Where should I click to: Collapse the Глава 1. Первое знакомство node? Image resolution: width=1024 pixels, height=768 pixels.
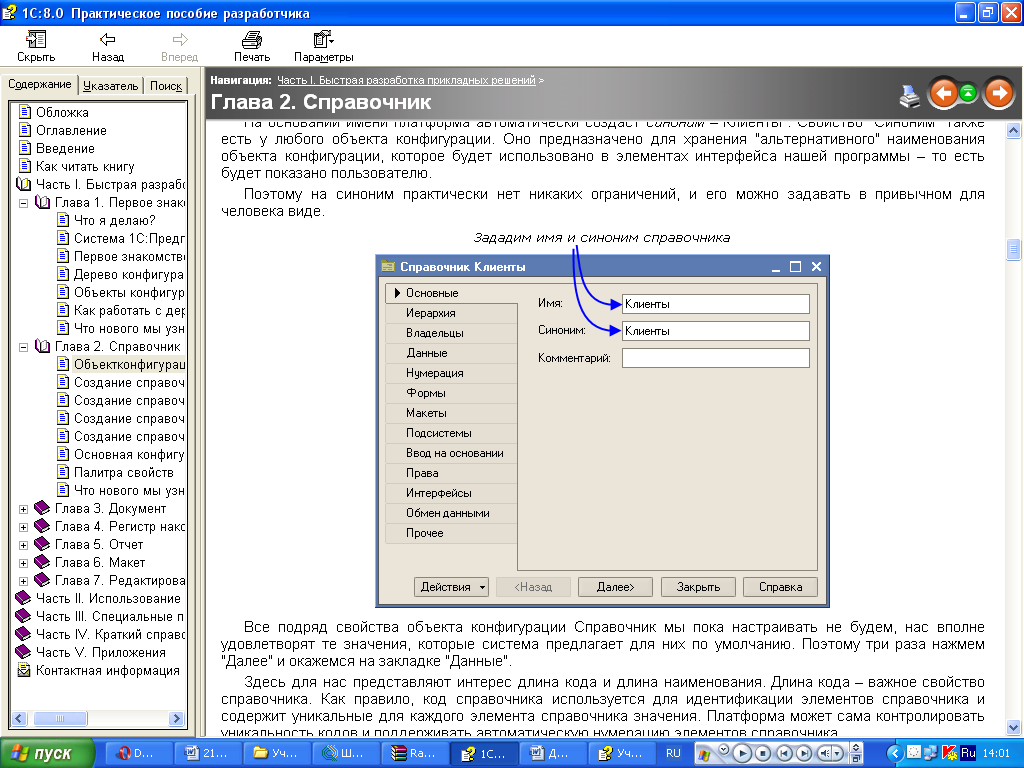point(24,203)
